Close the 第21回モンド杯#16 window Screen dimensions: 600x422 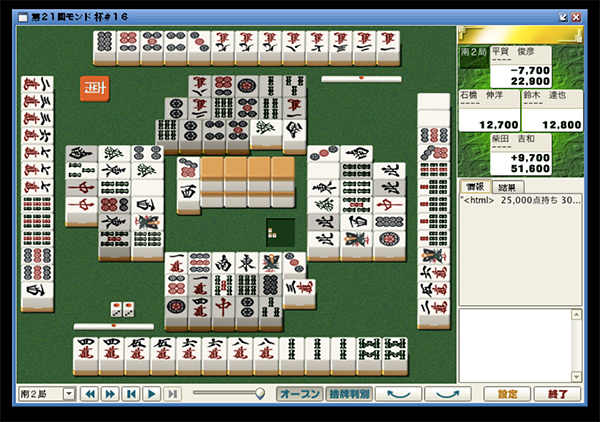click(576, 17)
